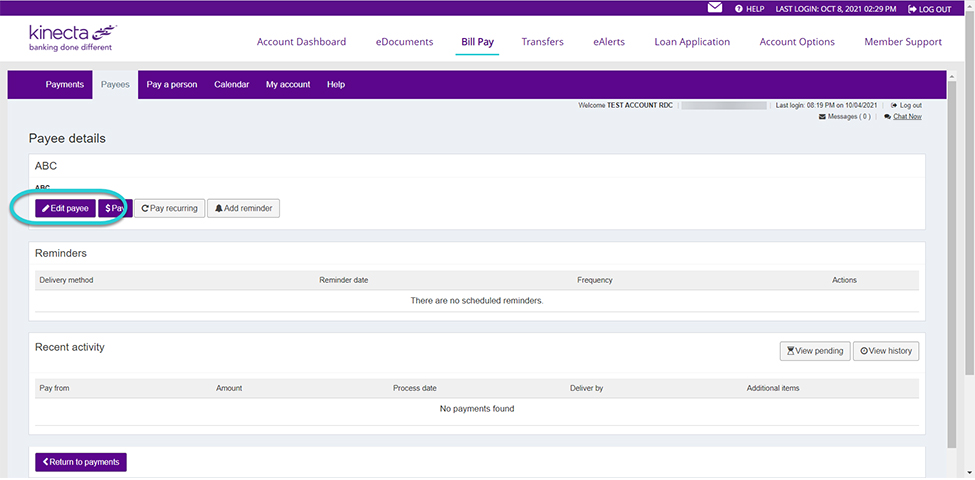
Task: Select the Payees tab
Action: coord(115,85)
